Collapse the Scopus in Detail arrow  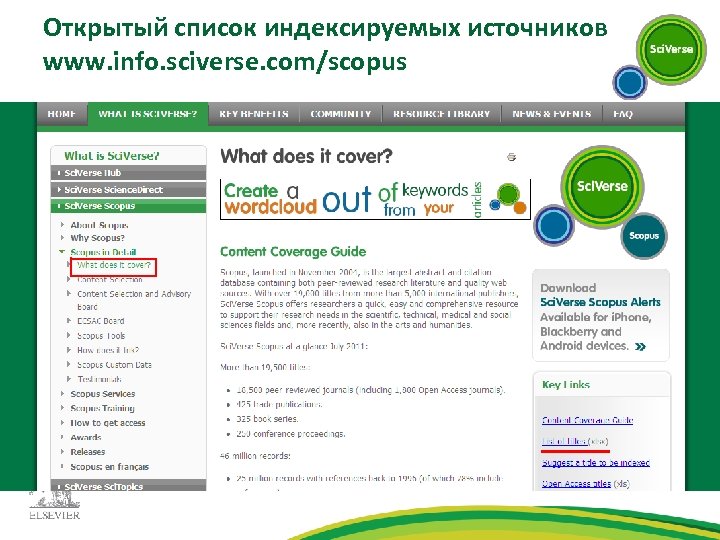(62, 252)
